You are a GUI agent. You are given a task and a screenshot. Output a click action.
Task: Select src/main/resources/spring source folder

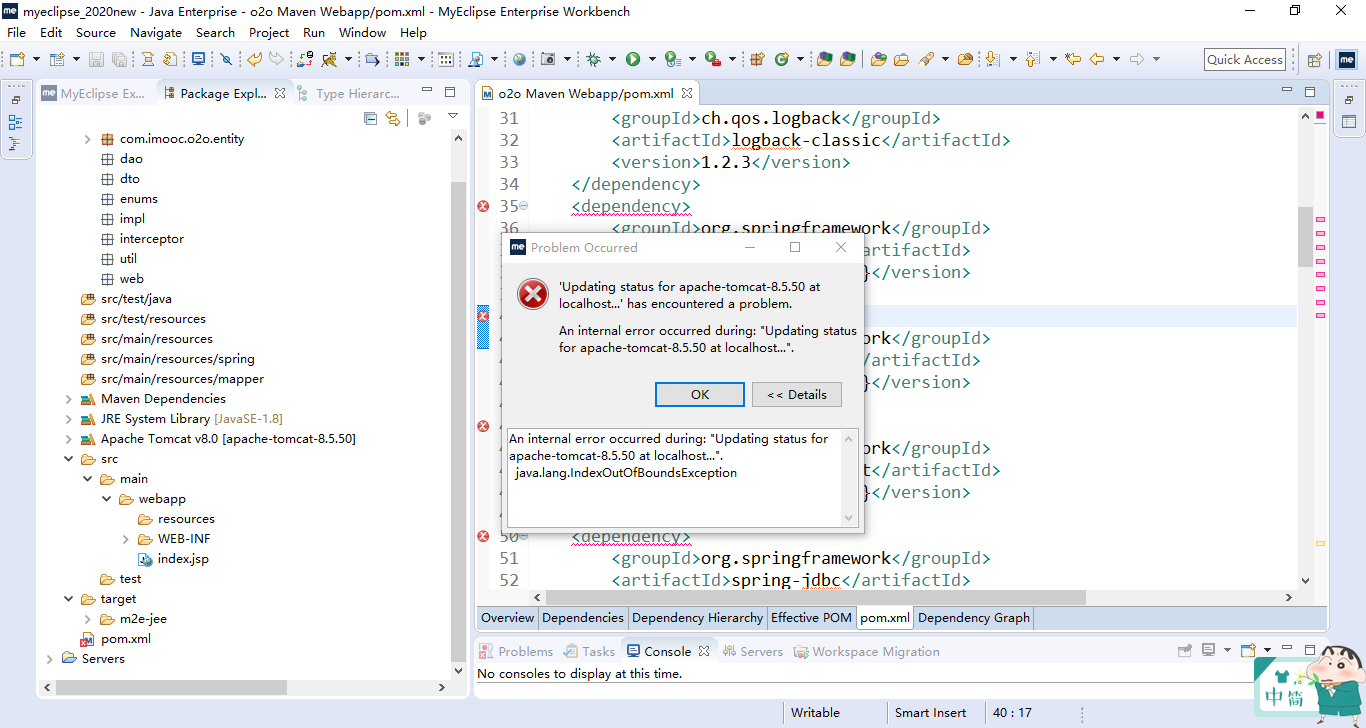point(167,359)
